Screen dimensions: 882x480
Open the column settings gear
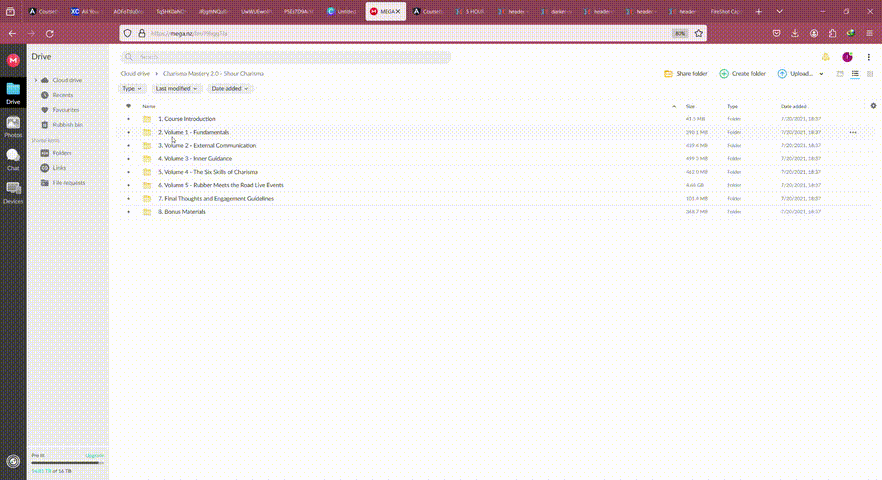pos(873,106)
